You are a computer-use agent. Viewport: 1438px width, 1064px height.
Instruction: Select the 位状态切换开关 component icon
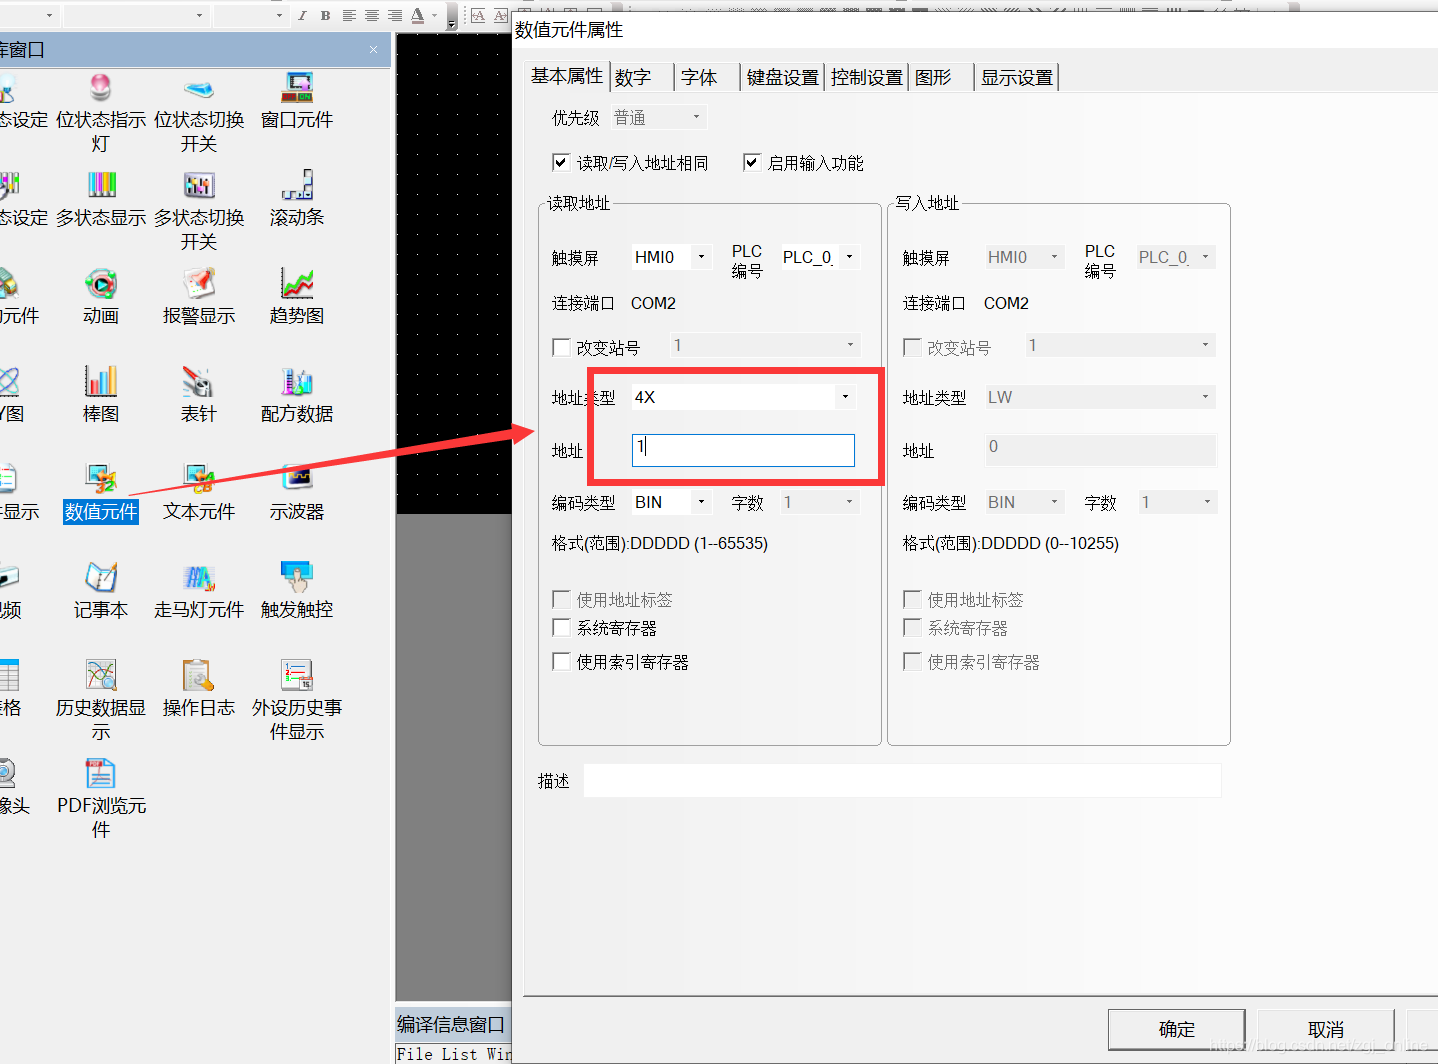tap(199, 88)
